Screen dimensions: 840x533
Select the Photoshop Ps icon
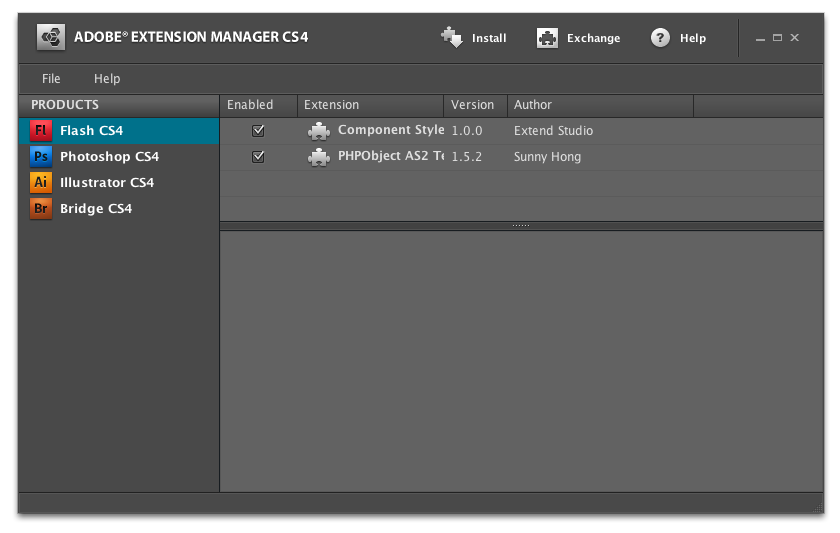(x=41, y=156)
